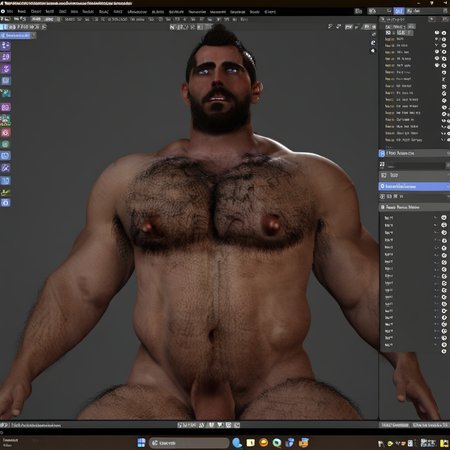Click the first menu item beside the app logo
Viewport: 450px width, 450px height.
10,11
